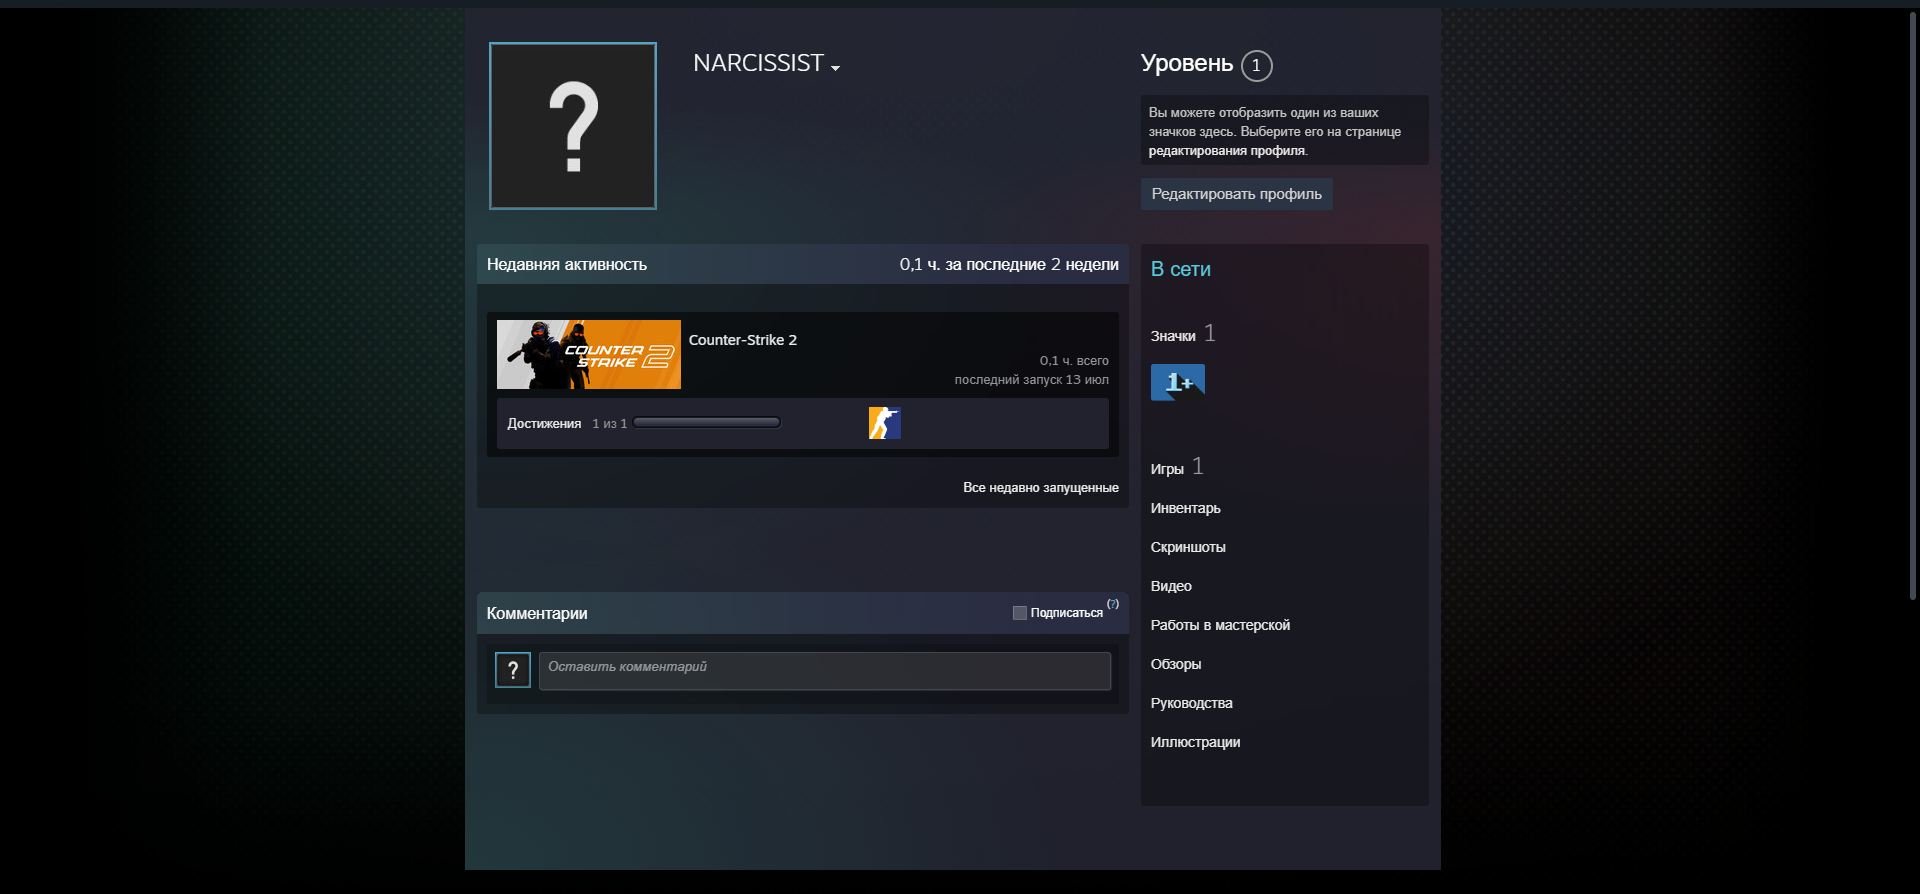
Task: Click the profile avatar with the question mark
Action: [x=573, y=126]
